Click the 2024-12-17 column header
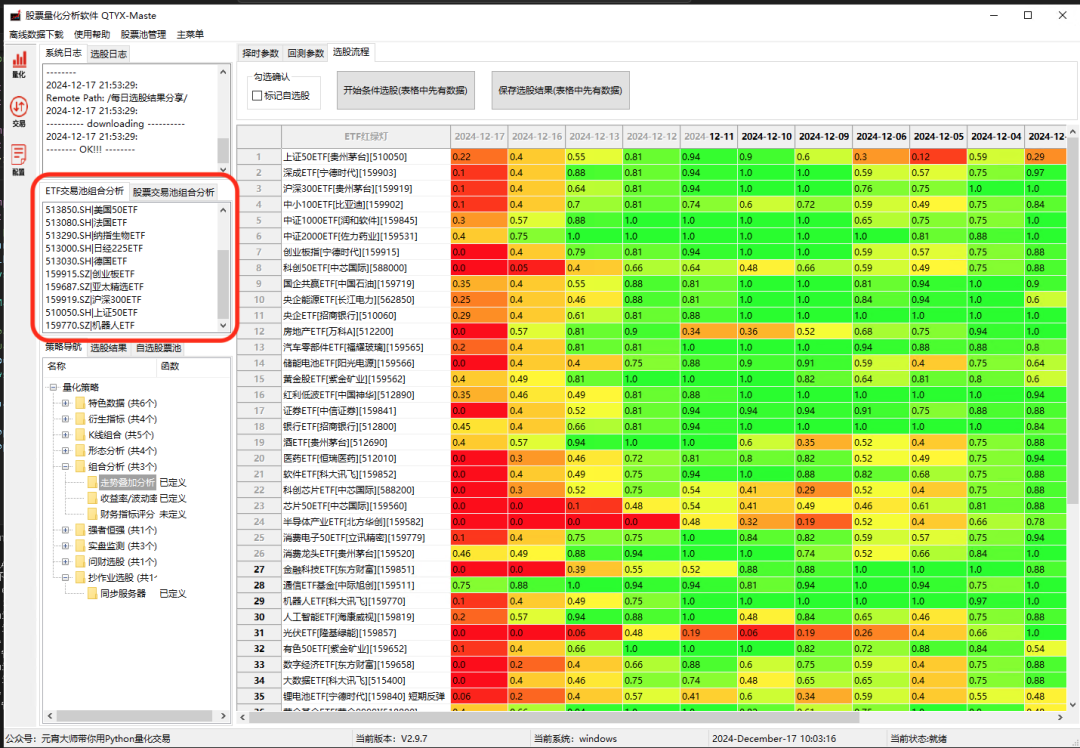Viewport: 1080px width, 748px height. (479, 136)
